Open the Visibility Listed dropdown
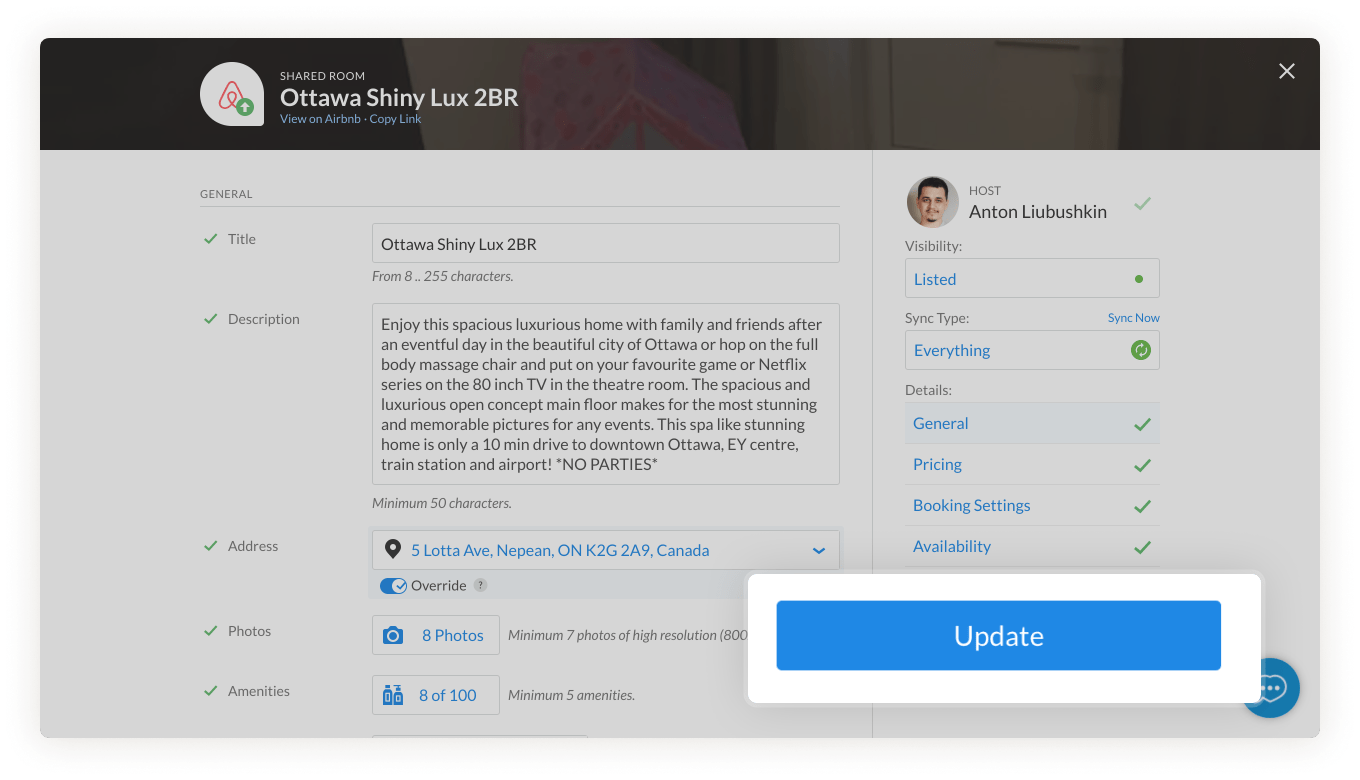The image size is (1360, 780). [x=1032, y=278]
